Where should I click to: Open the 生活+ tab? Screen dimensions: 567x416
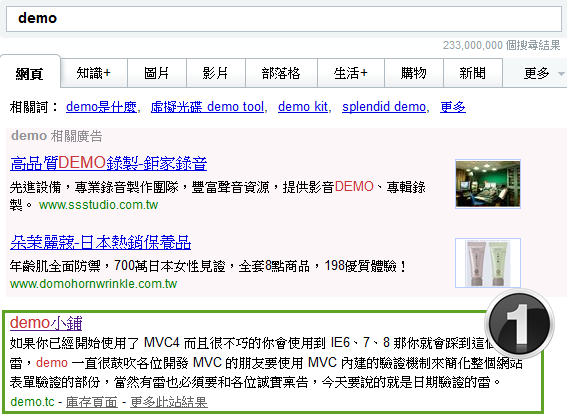point(351,73)
